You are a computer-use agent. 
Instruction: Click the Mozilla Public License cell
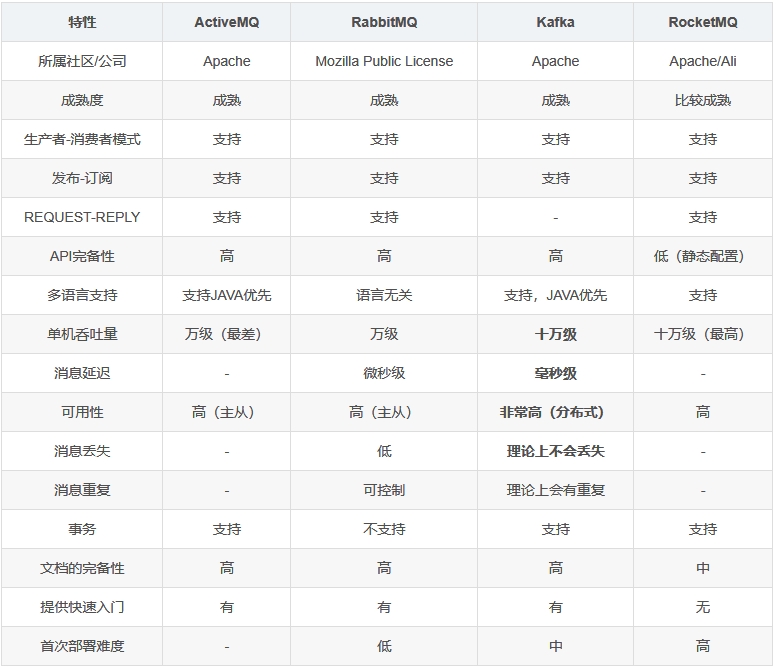point(384,61)
